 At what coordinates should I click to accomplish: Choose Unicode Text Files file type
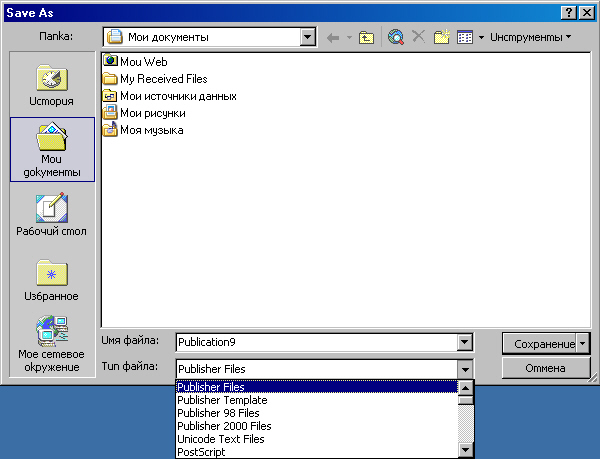point(220,439)
